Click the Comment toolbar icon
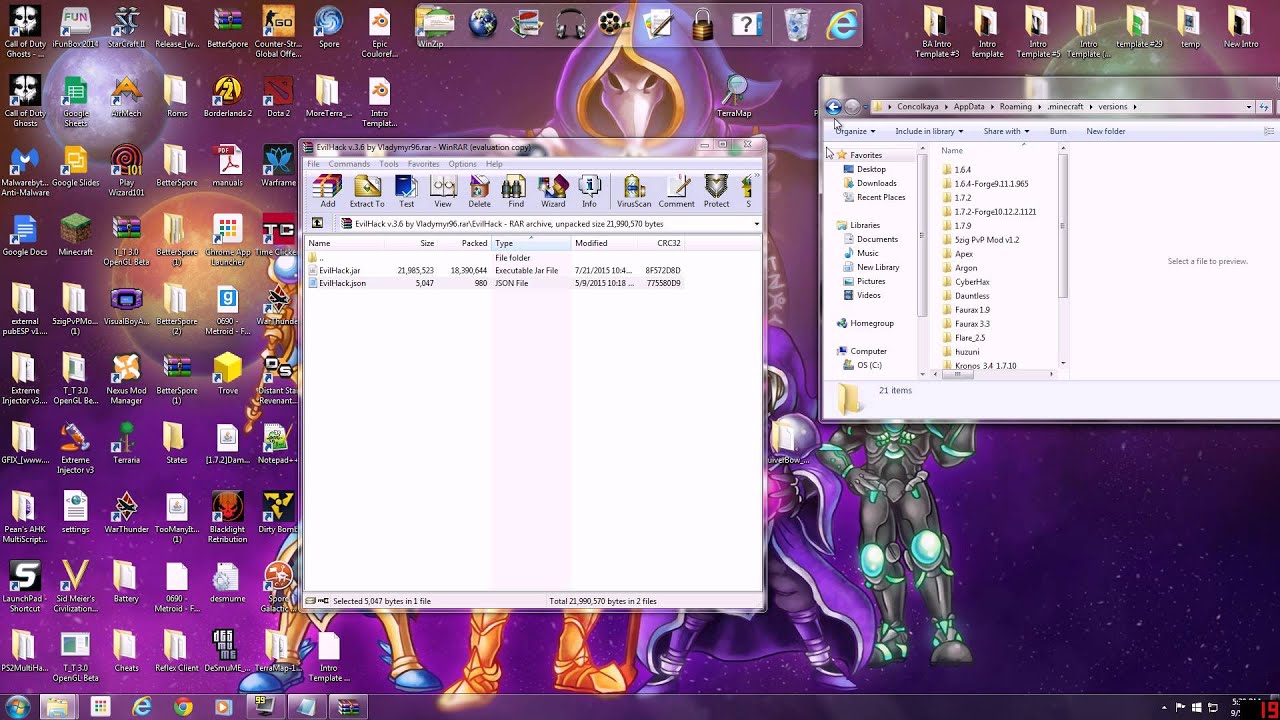The image size is (1280, 720). tap(676, 190)
